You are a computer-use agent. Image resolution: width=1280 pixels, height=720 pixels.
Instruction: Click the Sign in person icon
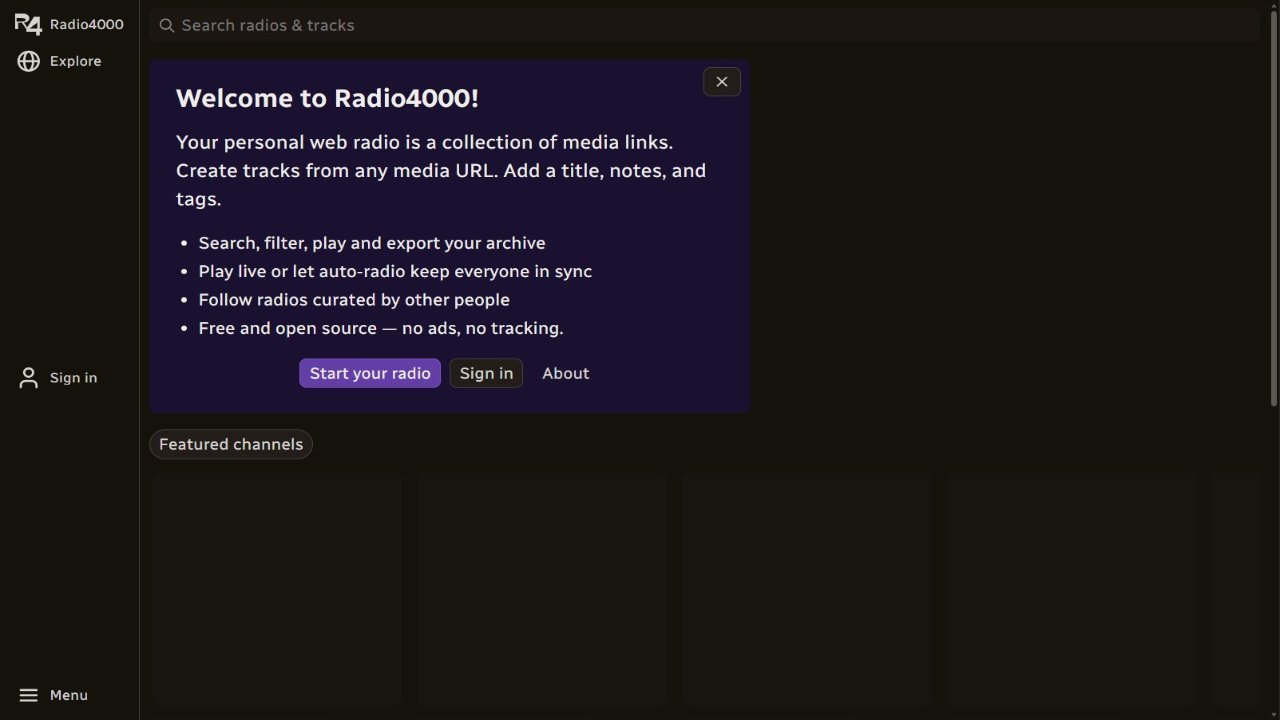(29, 378)
